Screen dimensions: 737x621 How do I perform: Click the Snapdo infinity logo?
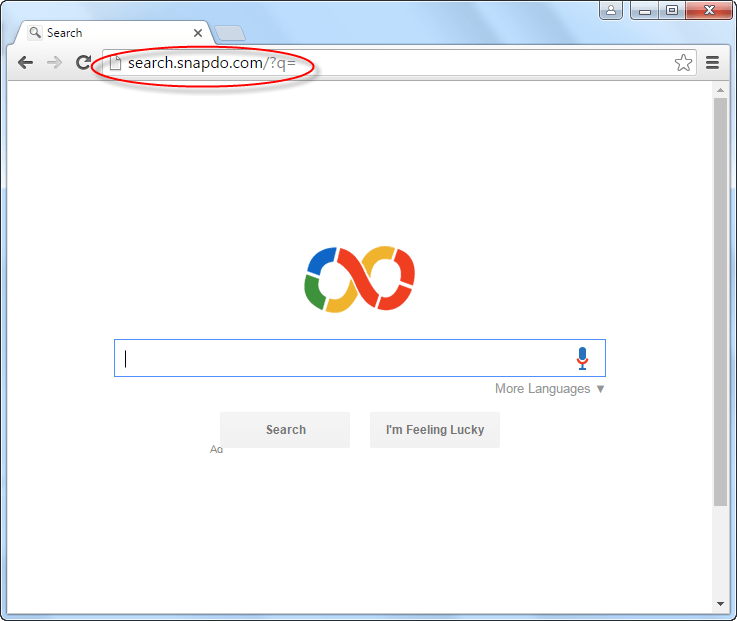pos(360,279)
